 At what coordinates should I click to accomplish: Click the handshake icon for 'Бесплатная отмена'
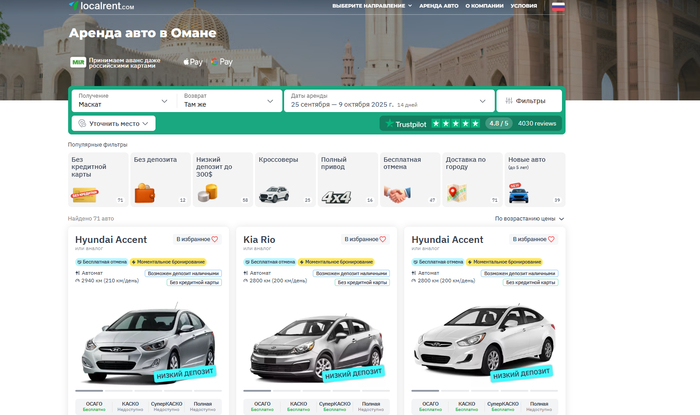398,195
